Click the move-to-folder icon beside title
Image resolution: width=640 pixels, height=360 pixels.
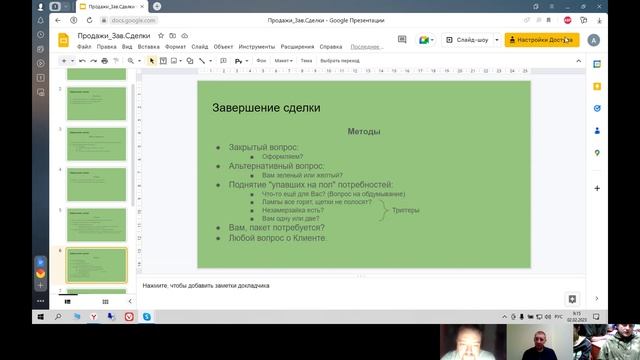[x=173, y=36]
